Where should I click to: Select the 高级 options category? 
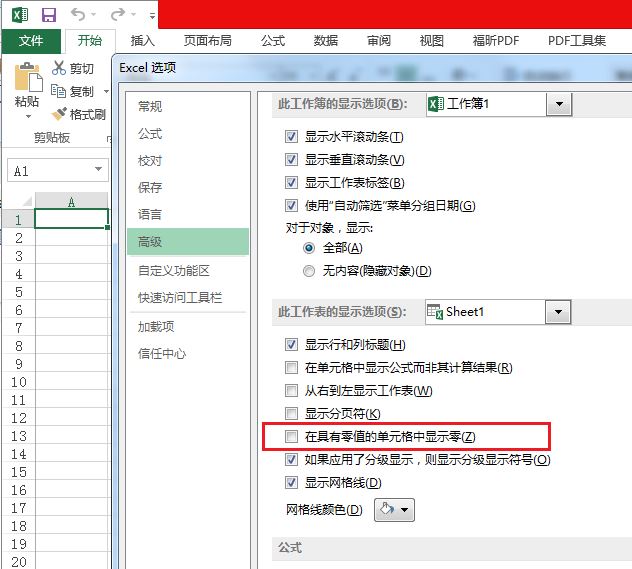188,242
